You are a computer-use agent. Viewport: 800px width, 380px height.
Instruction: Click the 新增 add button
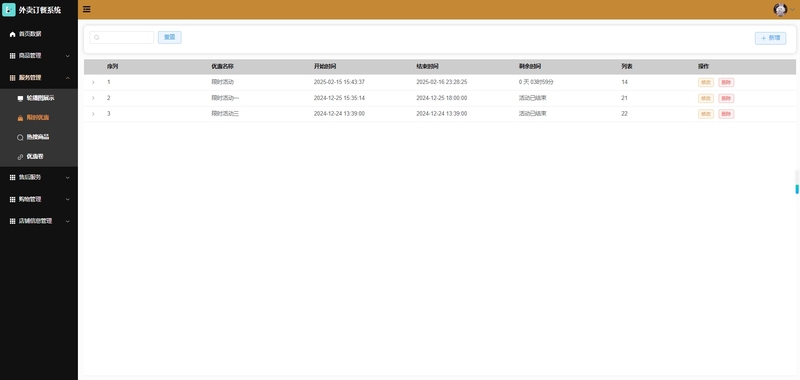[770, 38]
